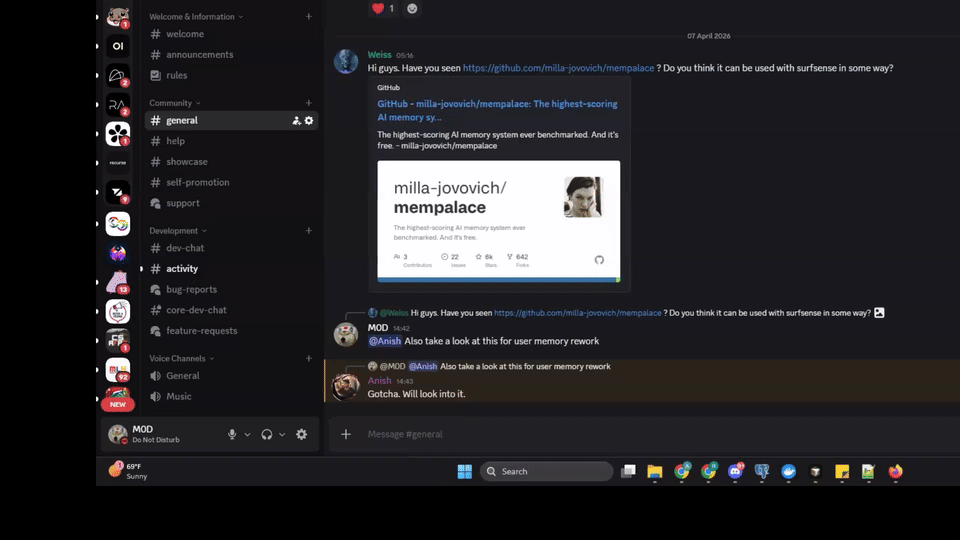This screenshot has width=960, height=540.
Task: Open Task View taskbar icon
Action: [628, 471]
